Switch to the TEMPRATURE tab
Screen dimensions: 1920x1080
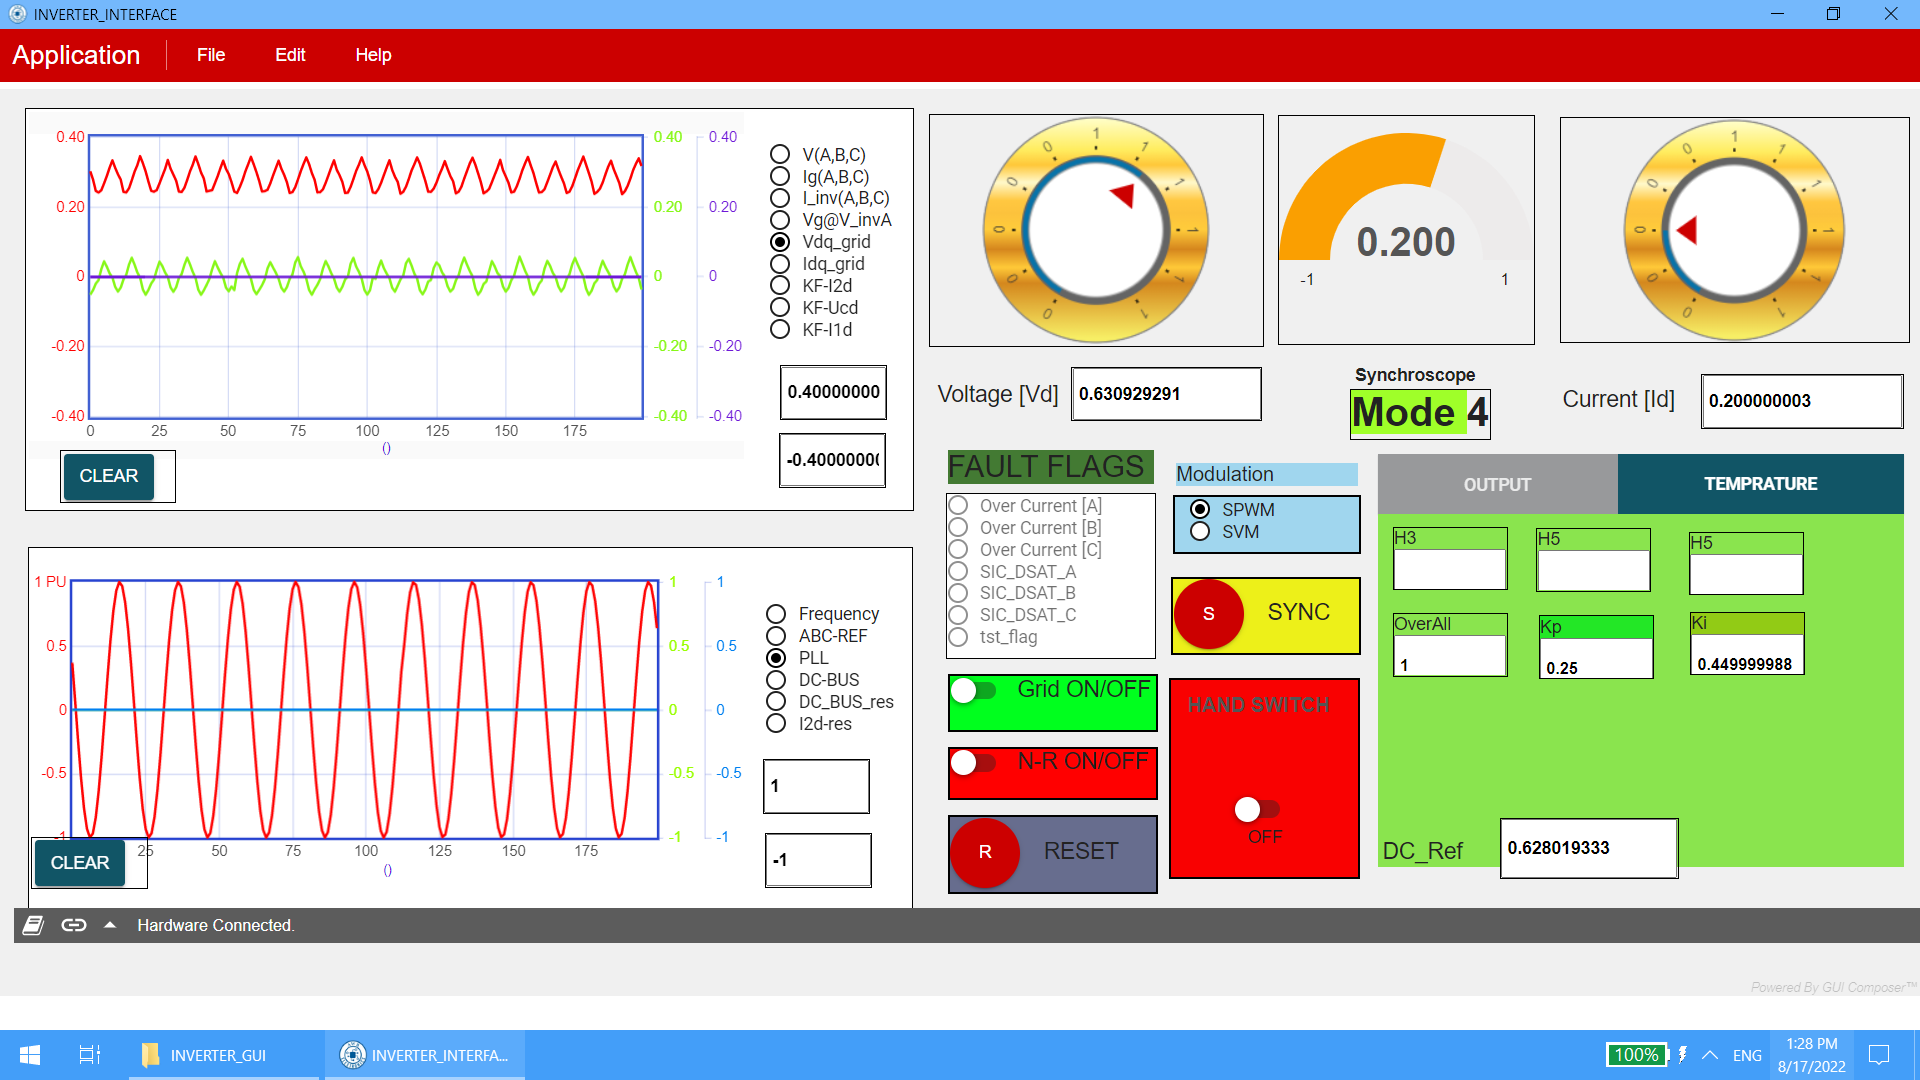coord(1760,484)
